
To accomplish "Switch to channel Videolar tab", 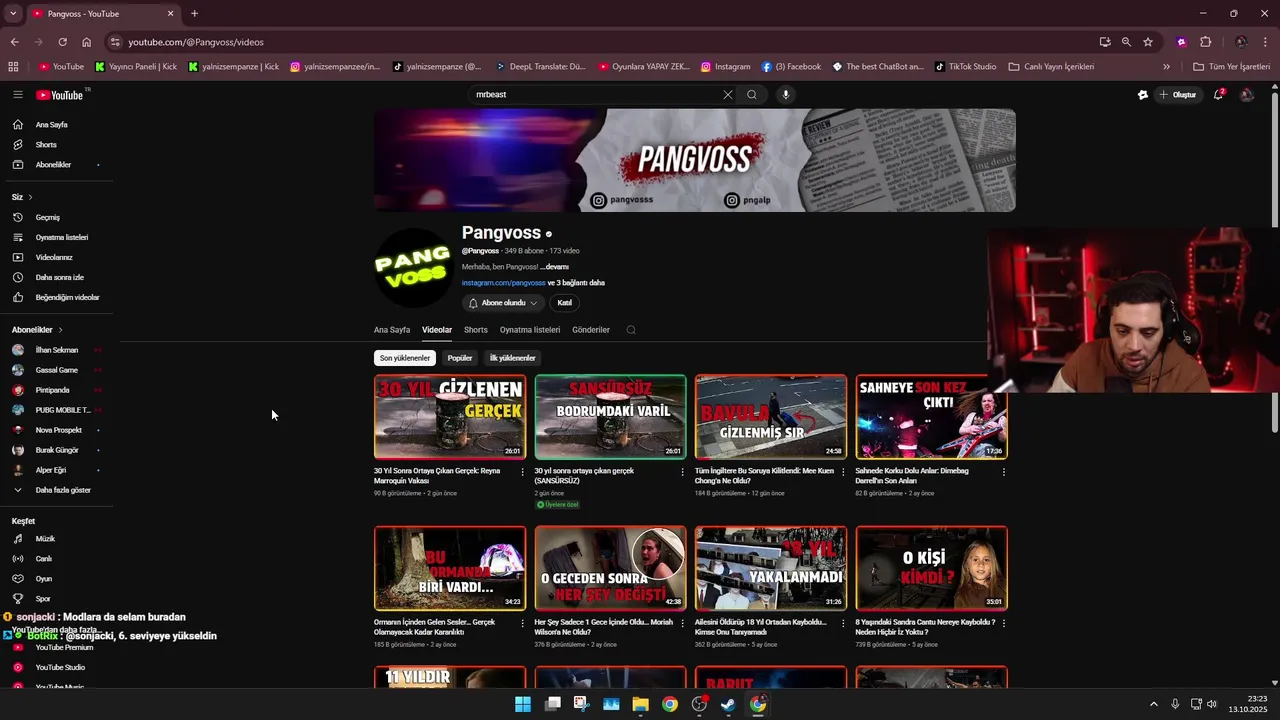I will pos(437,330).
